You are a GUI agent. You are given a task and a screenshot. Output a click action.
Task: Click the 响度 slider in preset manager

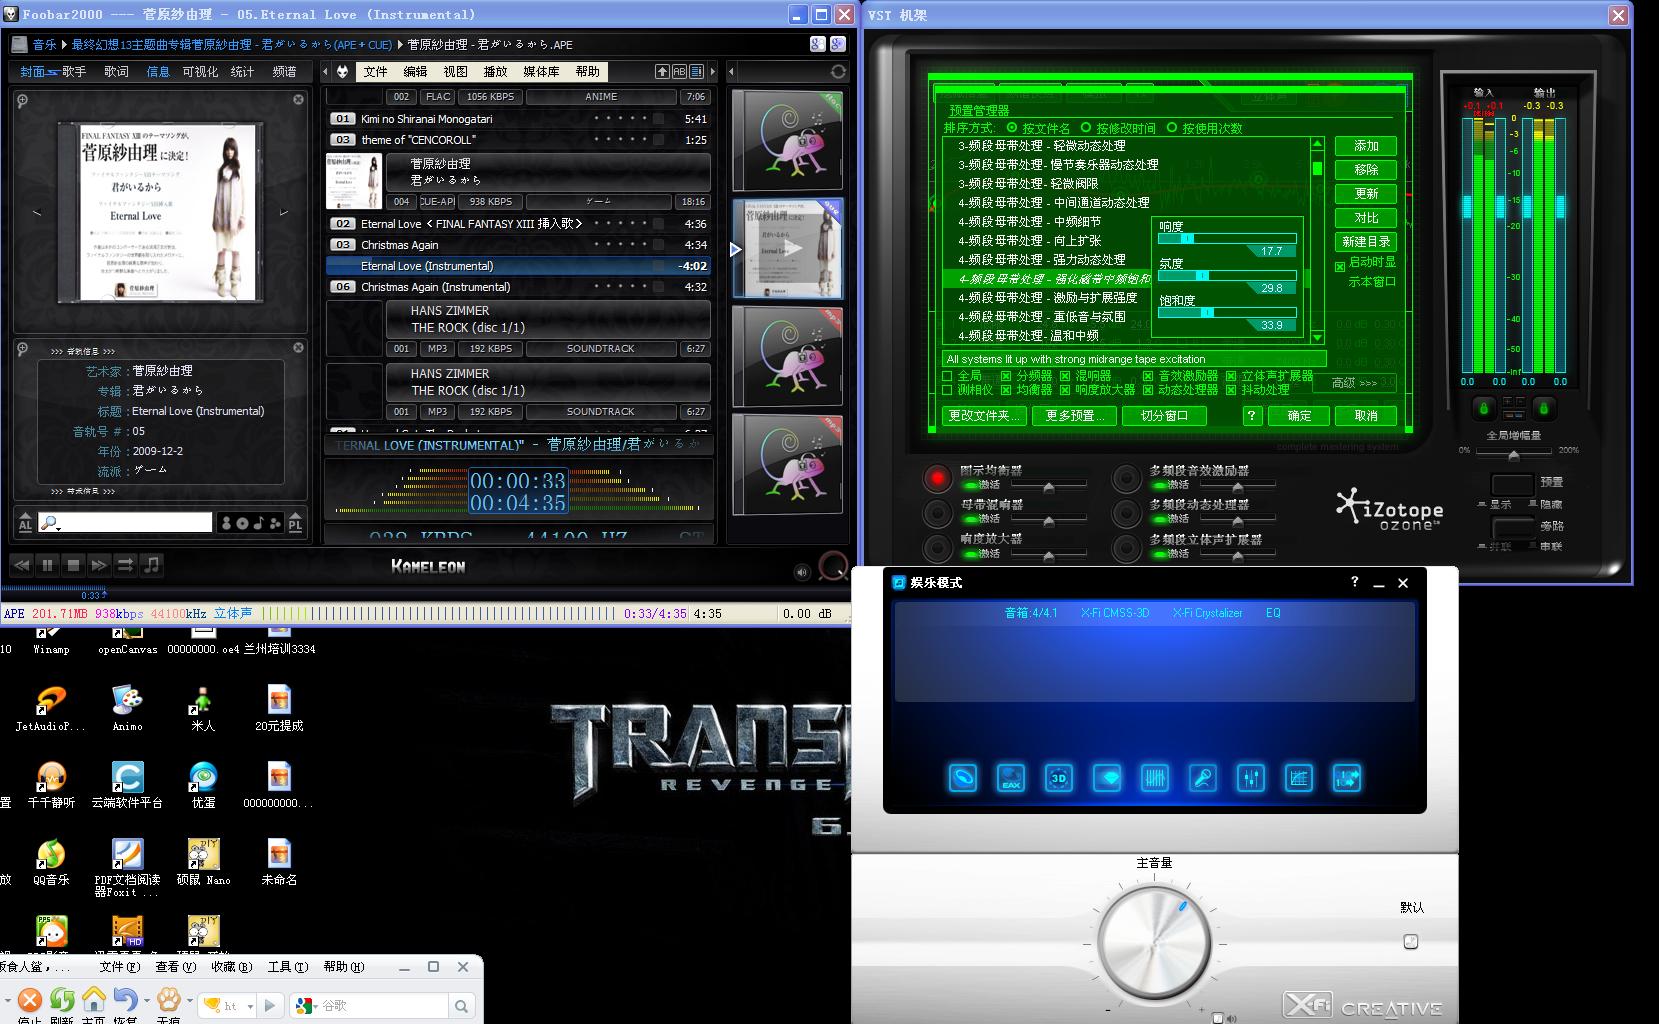tap(1227, 238)
